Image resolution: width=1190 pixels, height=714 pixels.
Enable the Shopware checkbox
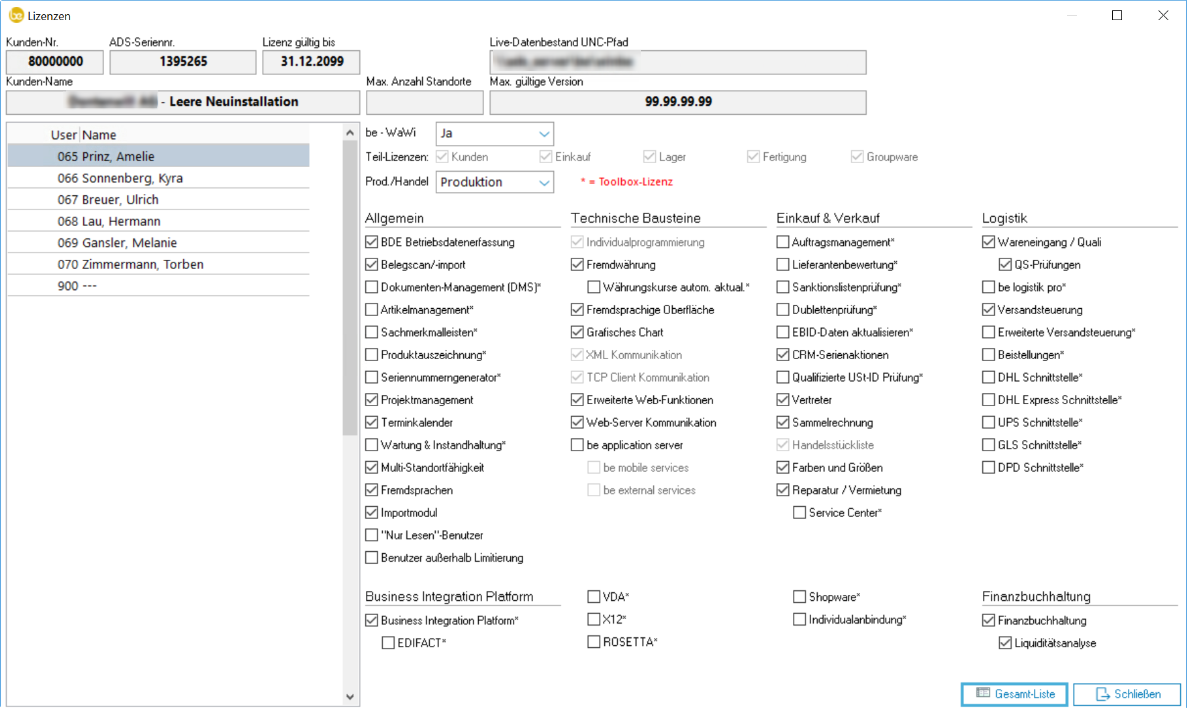click(x=800, y=597)
